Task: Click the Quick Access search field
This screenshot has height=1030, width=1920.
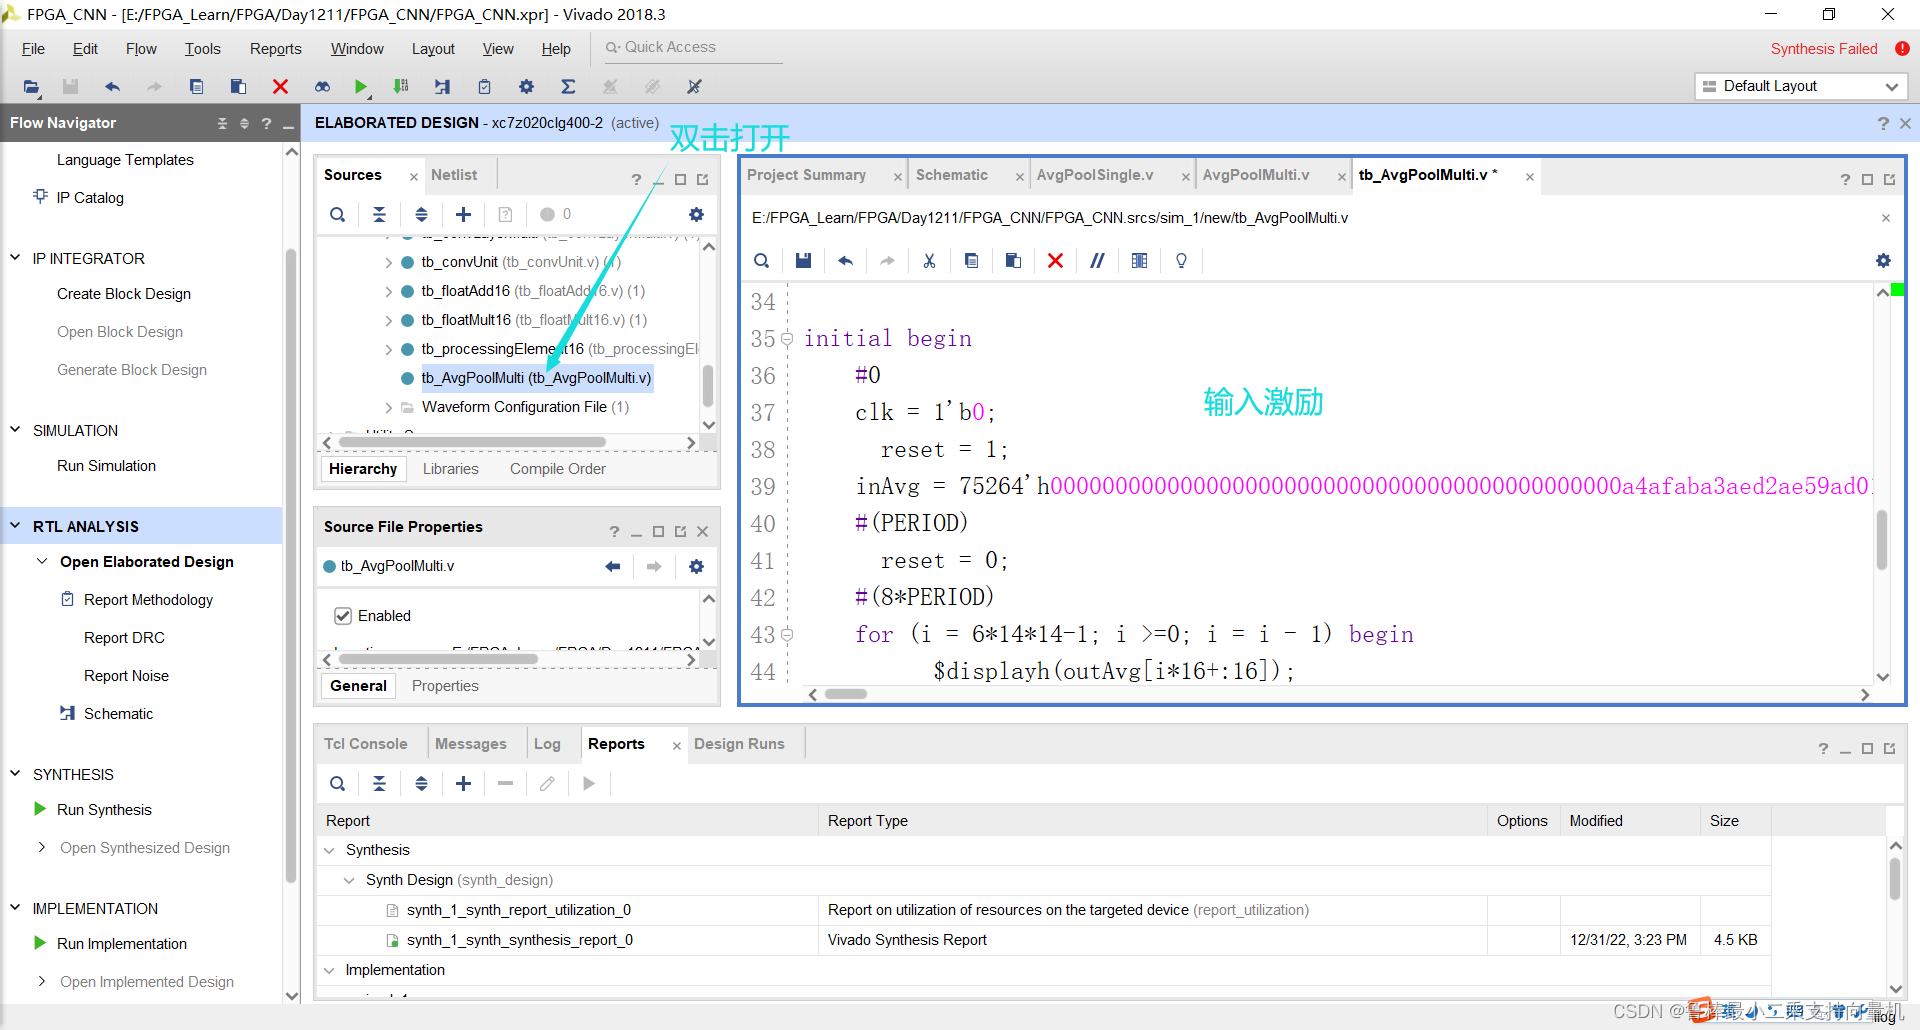Action: pos(692,47)
